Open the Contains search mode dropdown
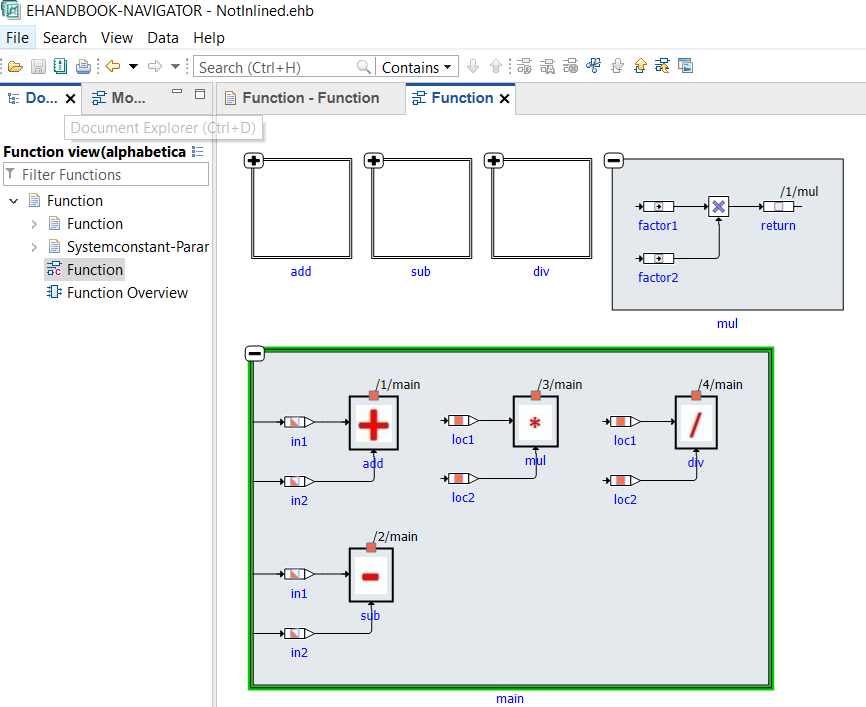 point(417,67)
